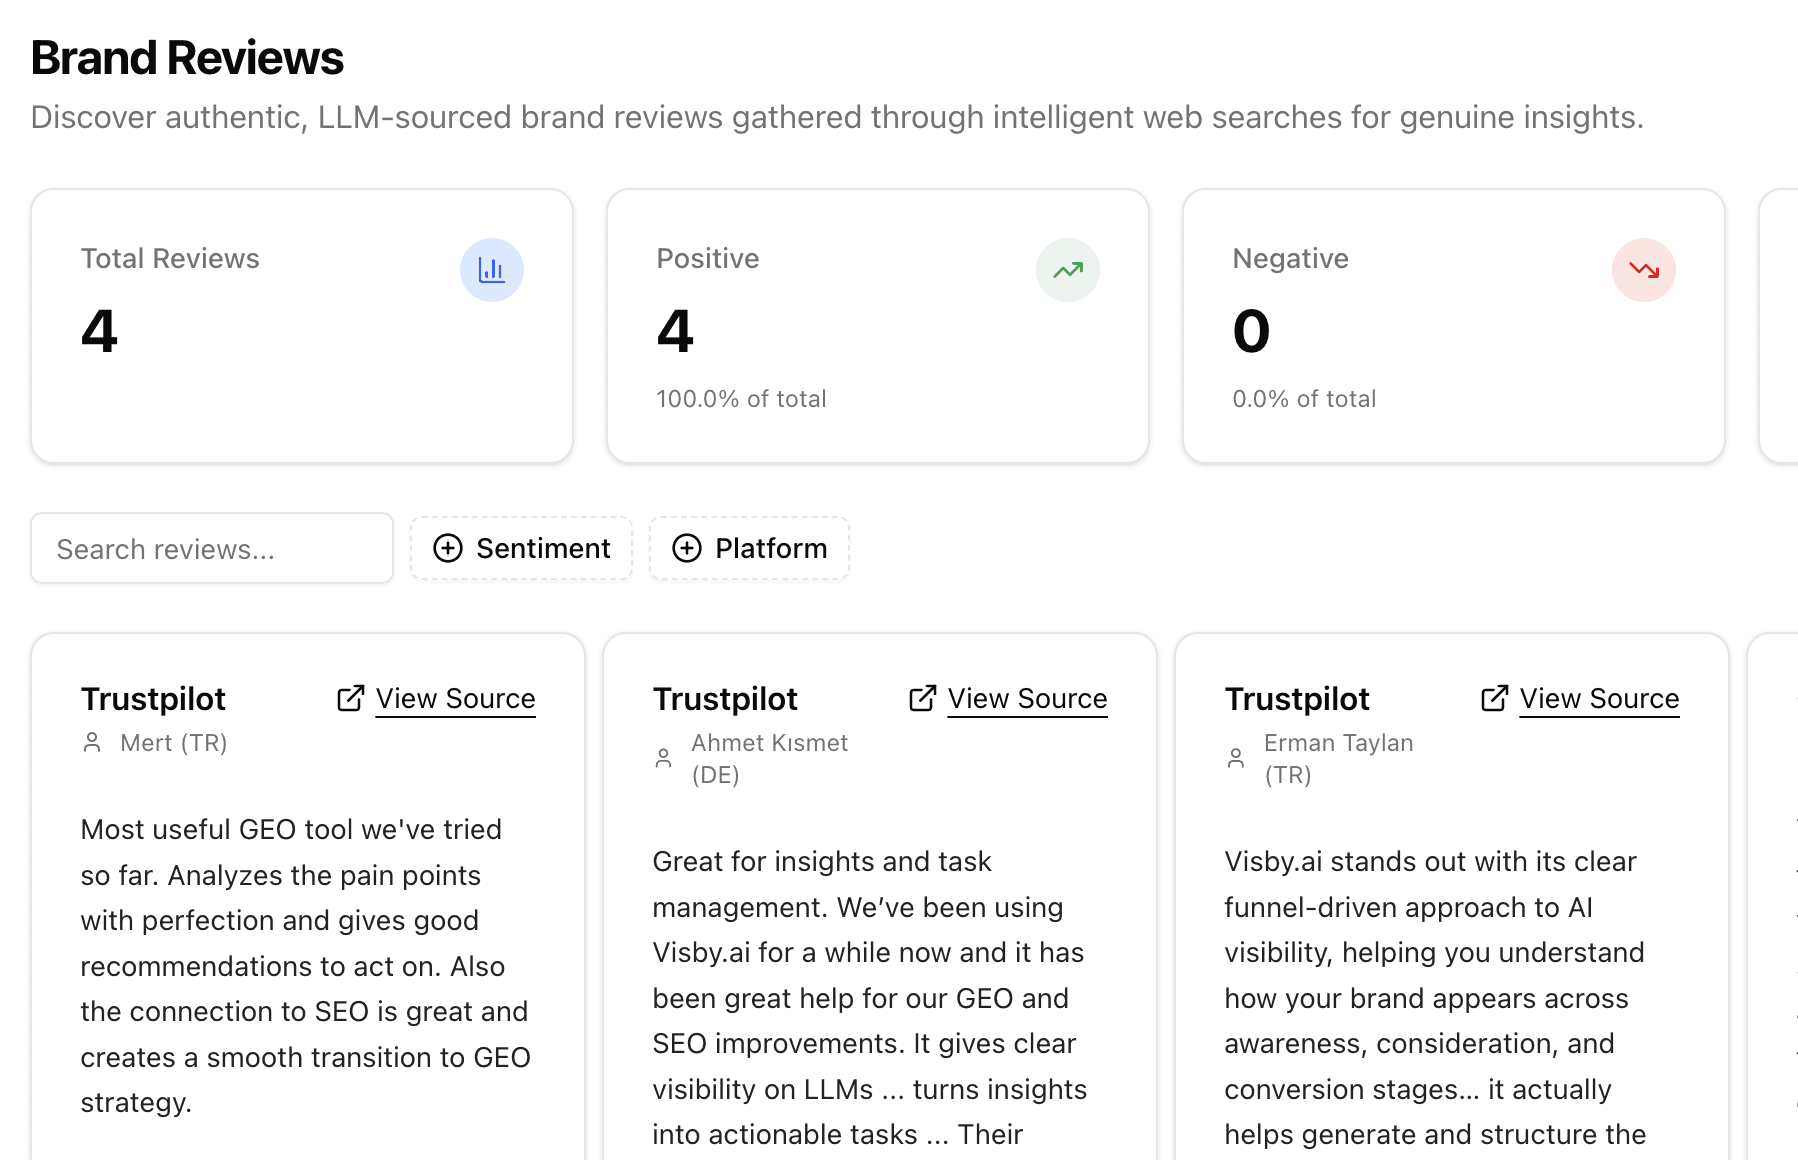Click the red downward trend icon
Screen dimensions: 1798x1160
click(1643, 270)
